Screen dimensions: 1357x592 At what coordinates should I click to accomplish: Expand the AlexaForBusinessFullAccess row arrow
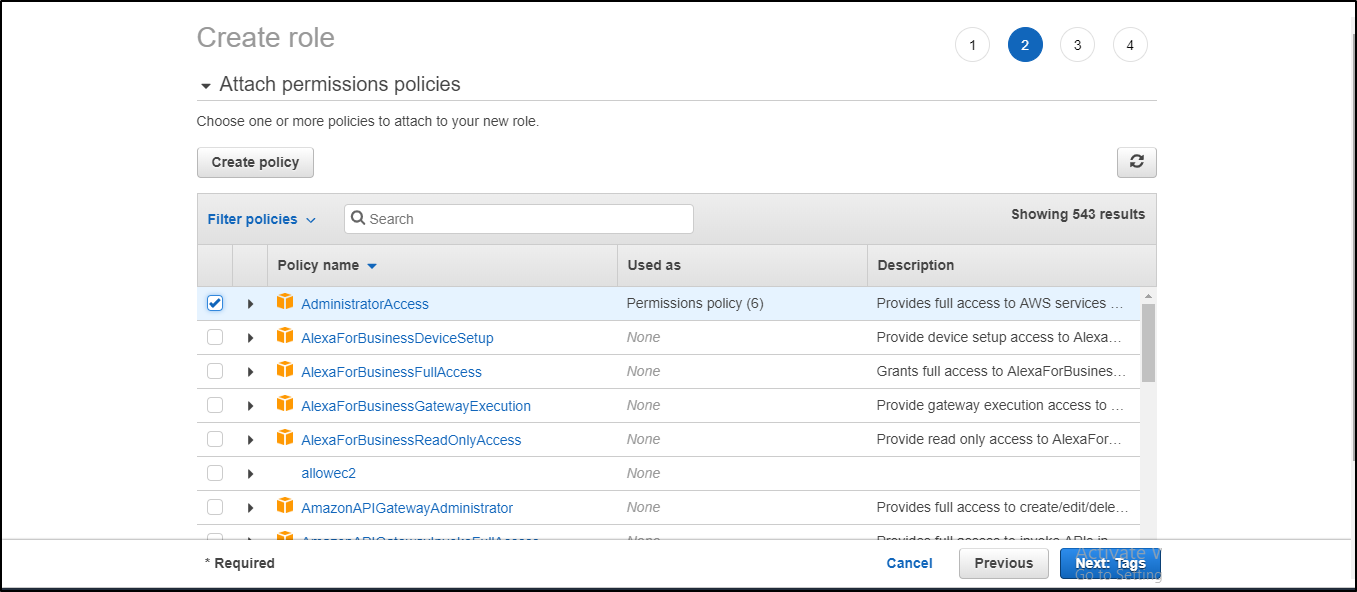(x=250, y=372)
